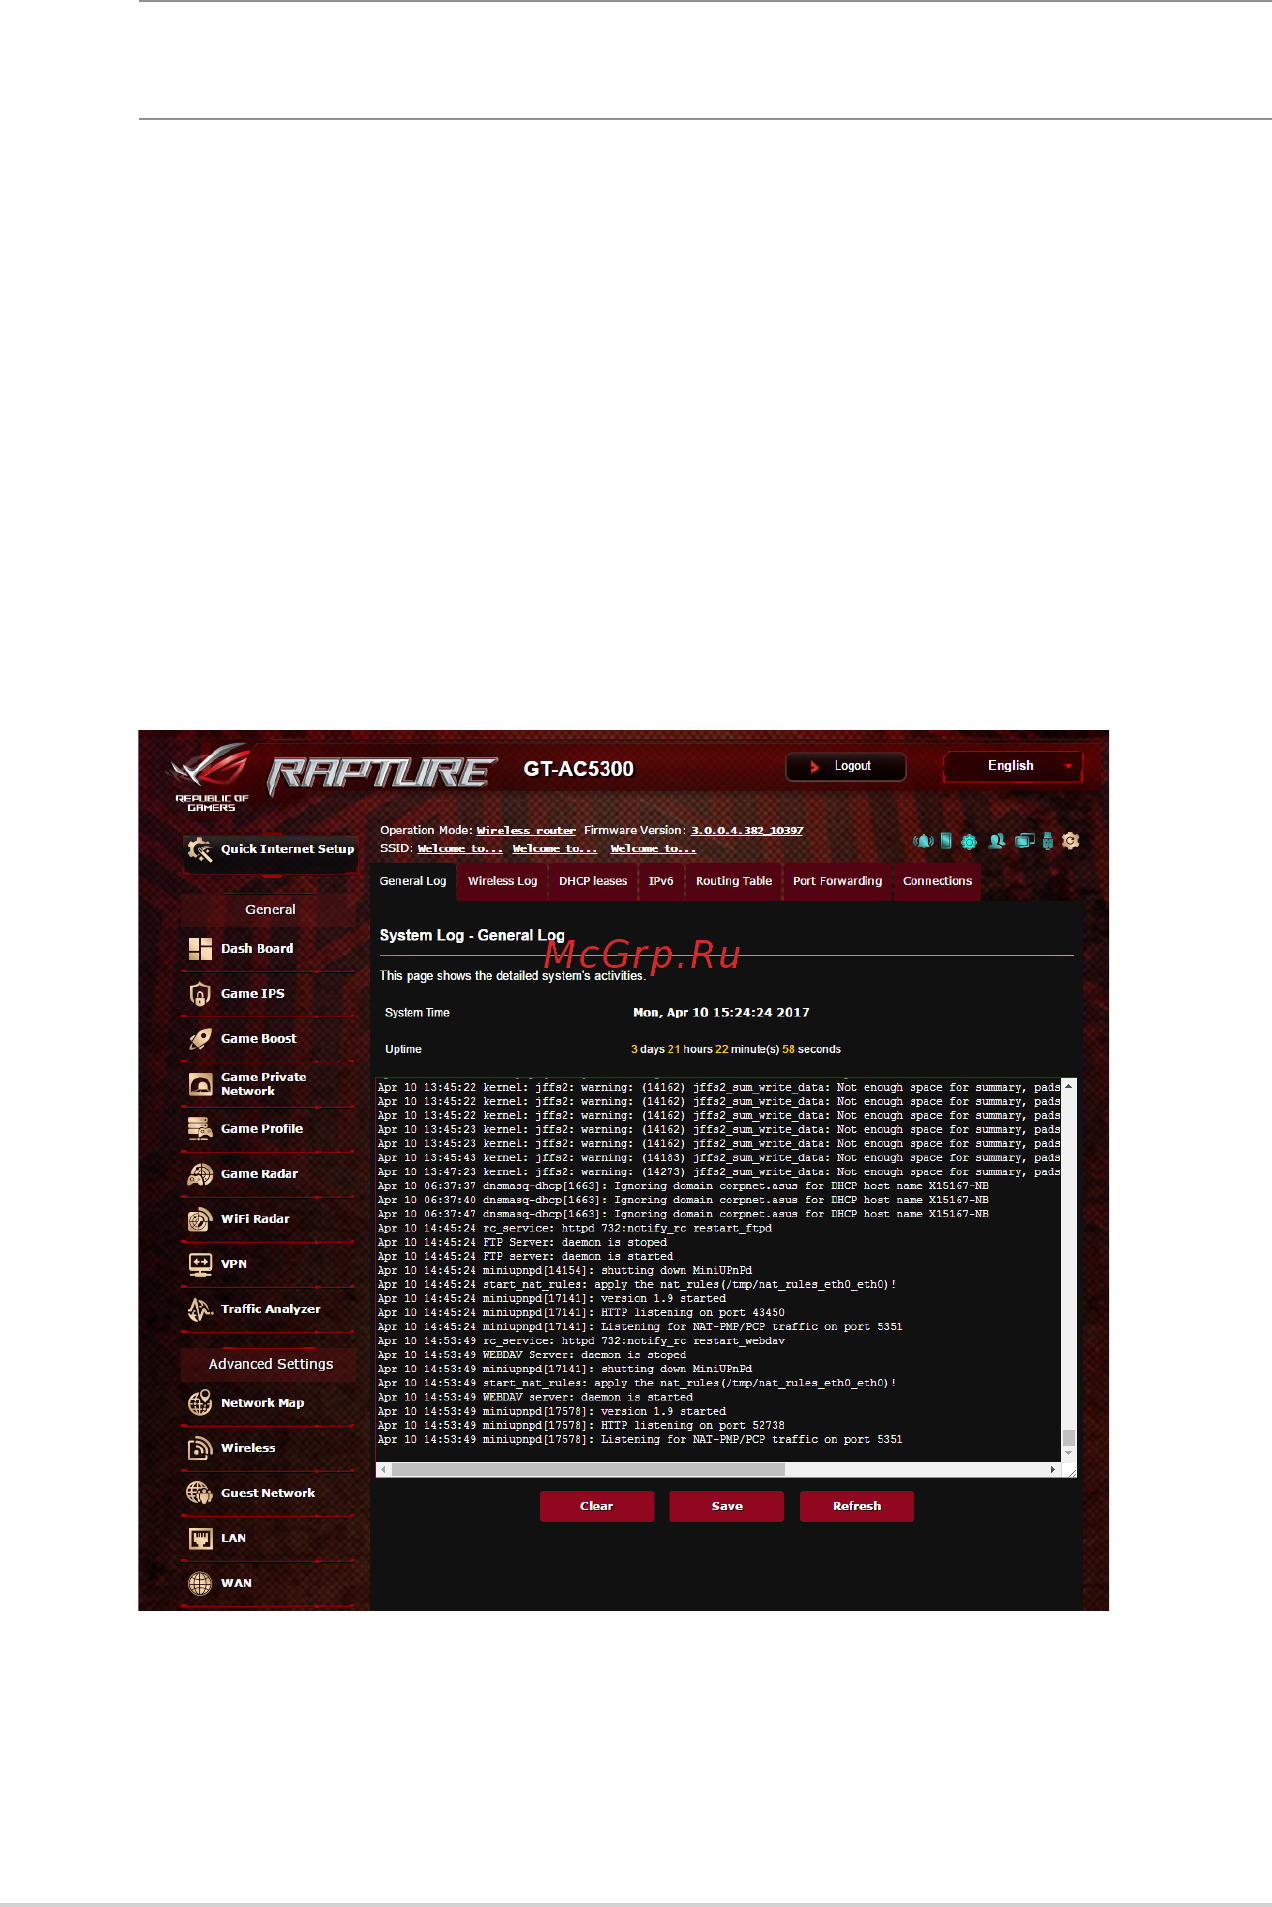Click log line restart_ftpd

(575, 1229)
